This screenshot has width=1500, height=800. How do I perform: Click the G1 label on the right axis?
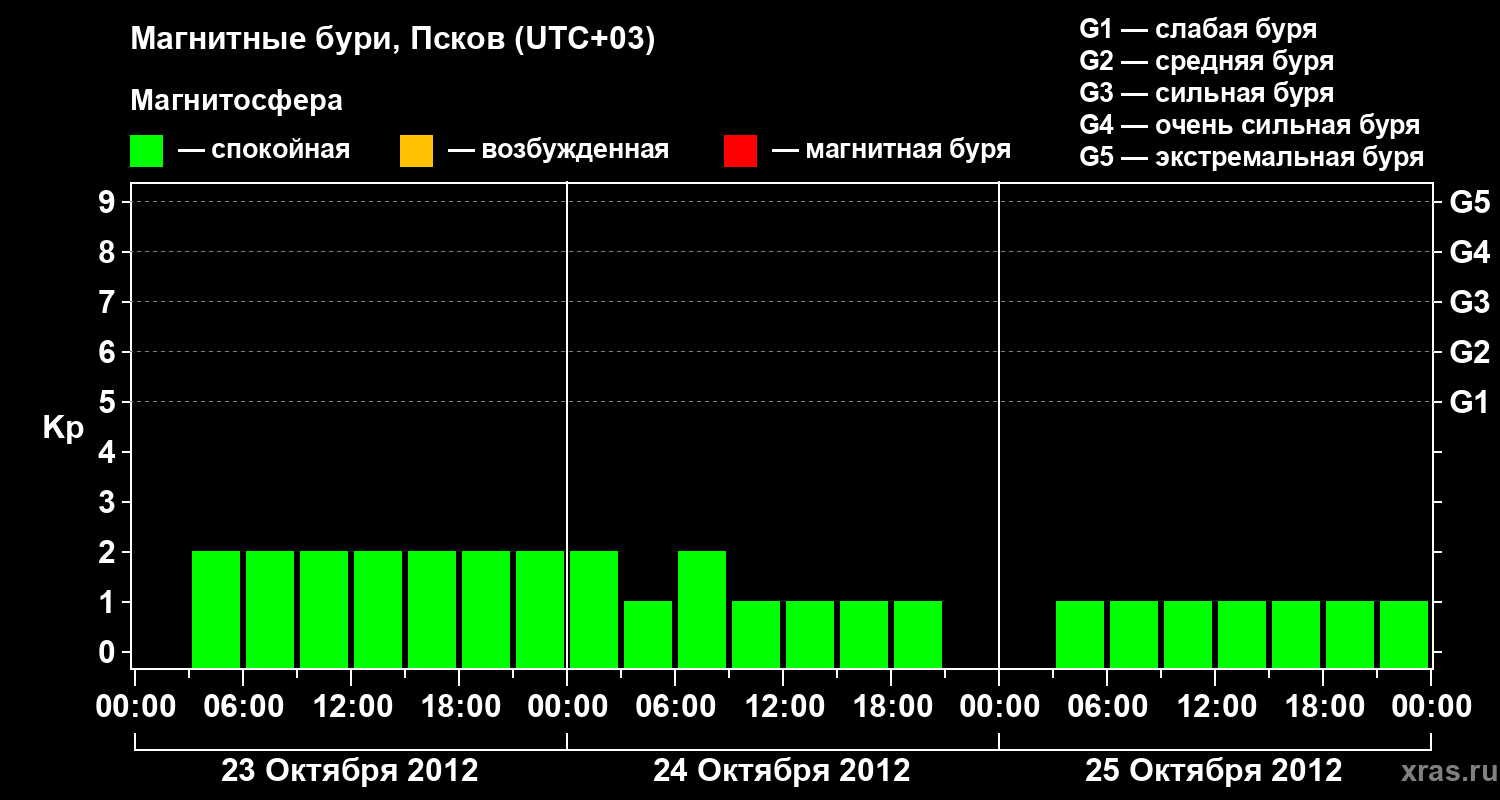pyautogui.click(x=1470, y=403)
